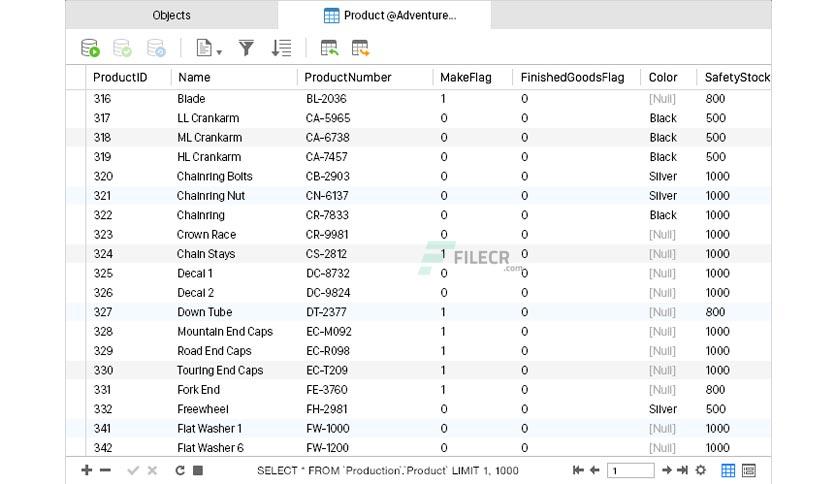Jump to the last page arrow
The width and height of the screenshot is (836, 484).
[682, 470]
